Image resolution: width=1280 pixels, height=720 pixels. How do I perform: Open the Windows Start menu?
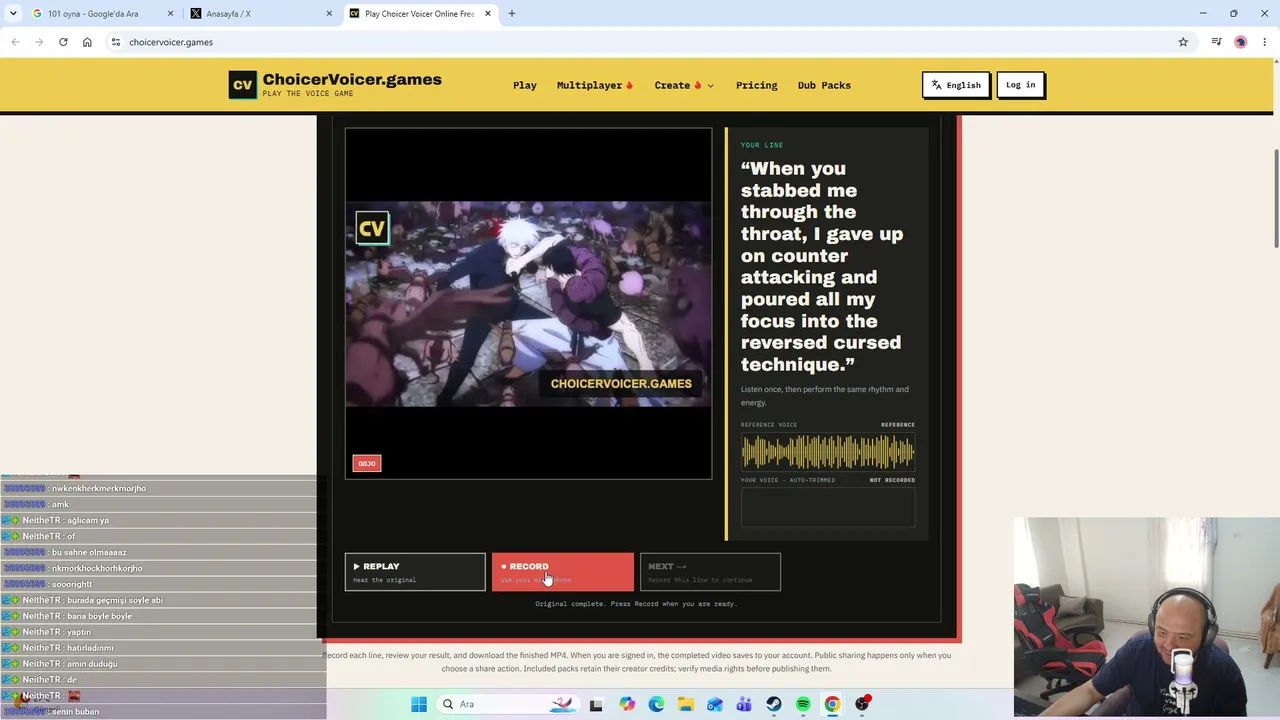419,704
